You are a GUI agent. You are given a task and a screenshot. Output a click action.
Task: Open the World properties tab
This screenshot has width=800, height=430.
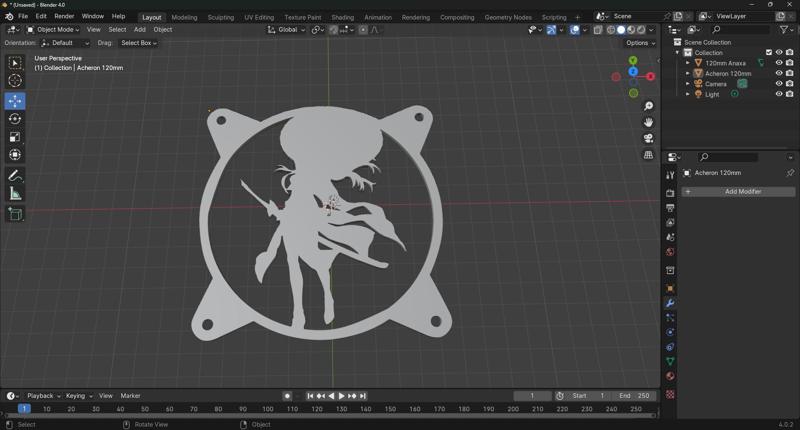tap(670, 252)
